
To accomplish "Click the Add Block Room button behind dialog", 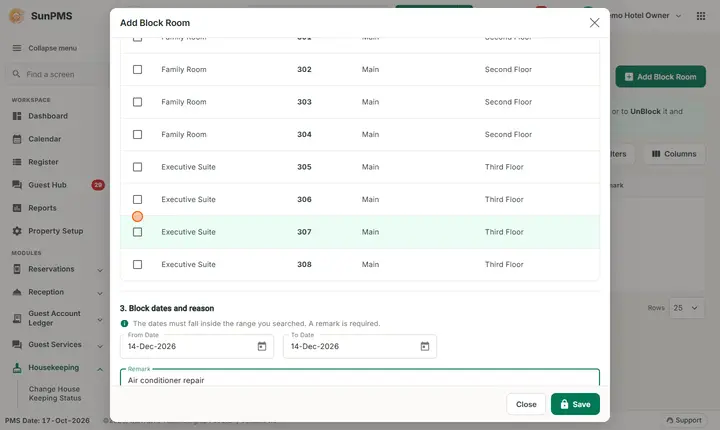I will (660, 77).
